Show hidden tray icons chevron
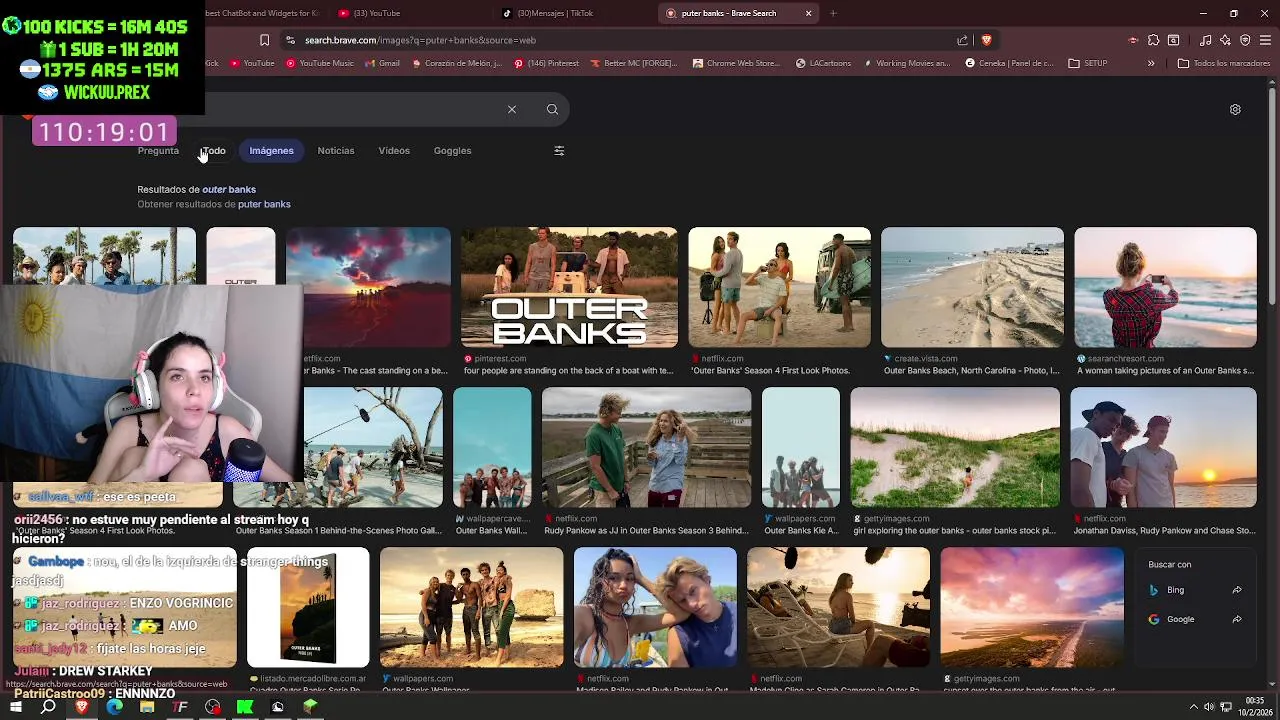1280x720 pixels. [x=1195, y=707]
